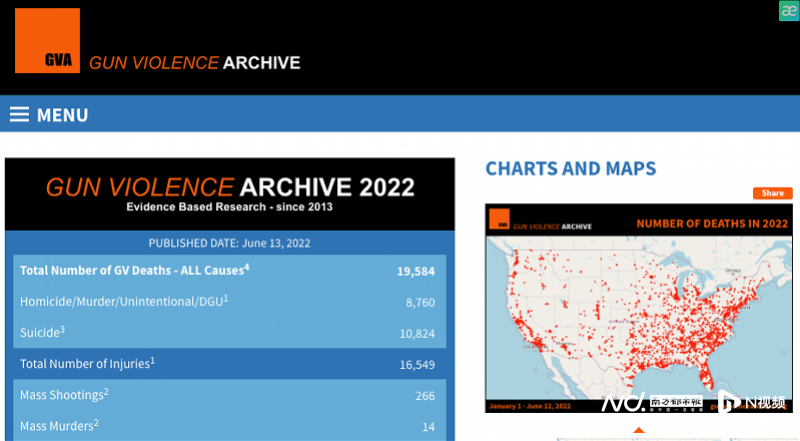Click the small GVA logo on the map header

click(499, 219)
